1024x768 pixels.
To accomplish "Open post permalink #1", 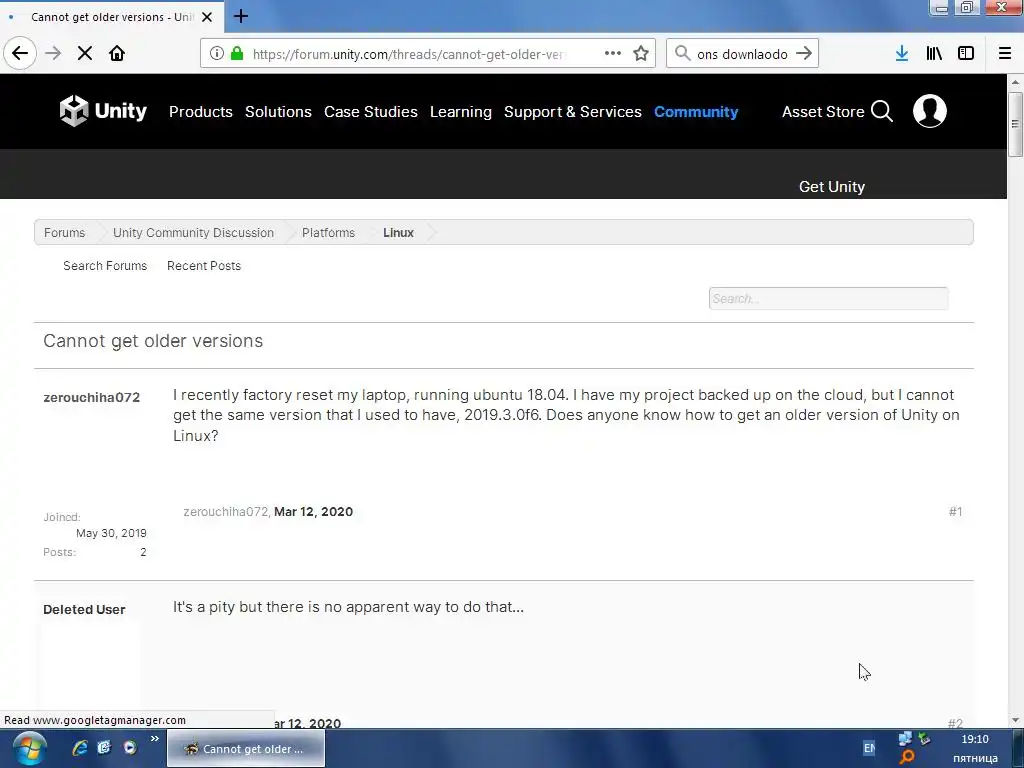I will click(x=955, y=511).
